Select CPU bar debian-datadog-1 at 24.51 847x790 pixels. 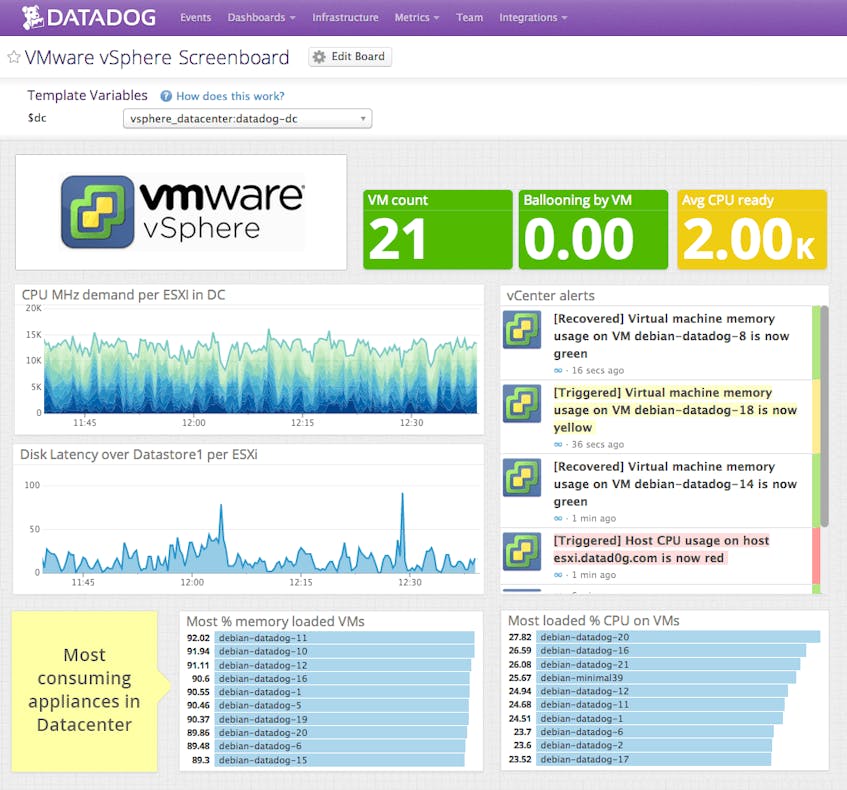click(x=660, y=719)
